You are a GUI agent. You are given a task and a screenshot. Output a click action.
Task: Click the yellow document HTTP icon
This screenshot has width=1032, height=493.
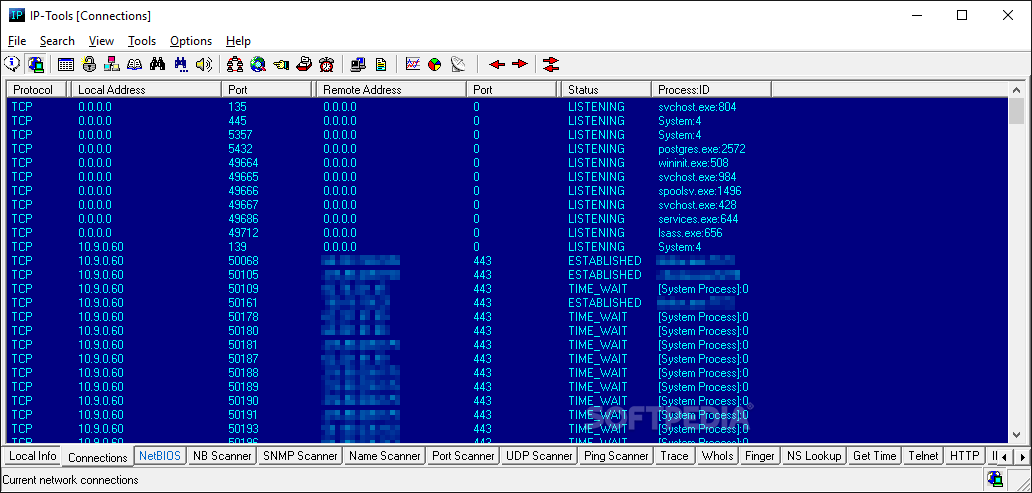[x=380, y=64]
